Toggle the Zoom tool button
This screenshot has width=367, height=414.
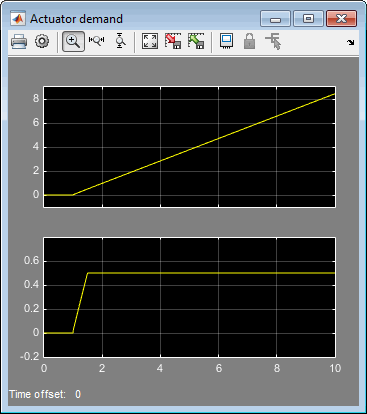73,42
